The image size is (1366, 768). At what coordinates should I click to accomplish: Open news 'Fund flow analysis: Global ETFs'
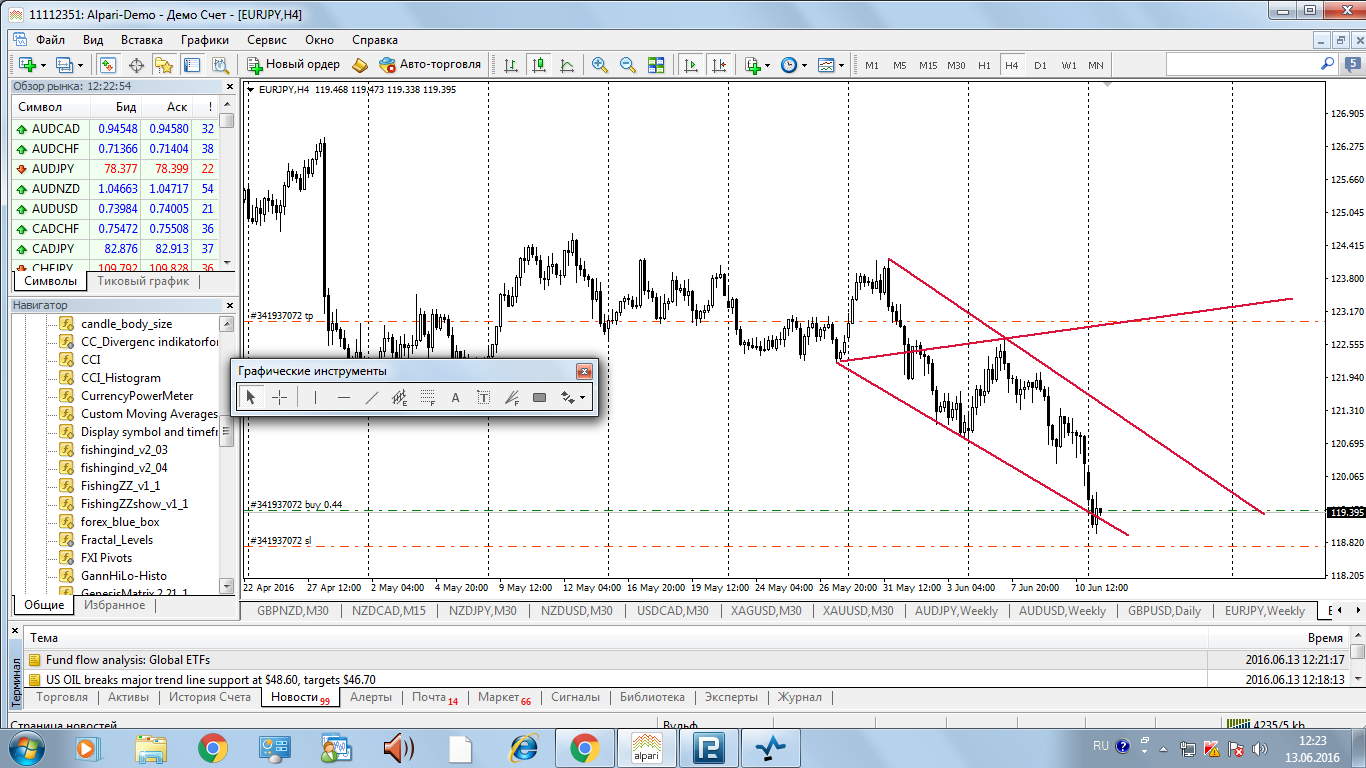(128, 660)
